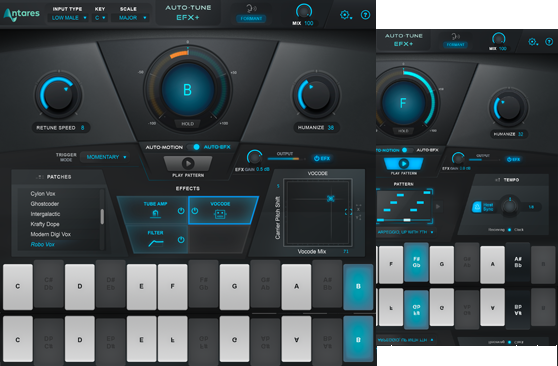Viewport: 558px width, 366px height.
Task: Click the Antares logo in the left window
Action: pos(21,14)
